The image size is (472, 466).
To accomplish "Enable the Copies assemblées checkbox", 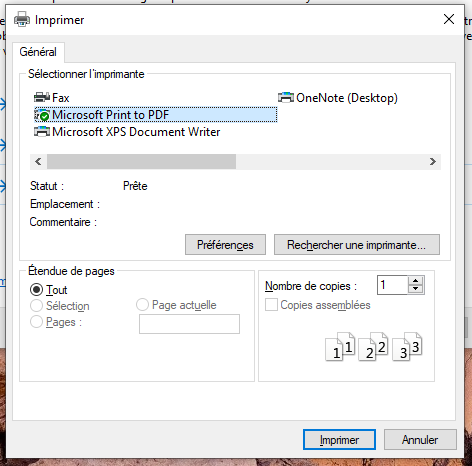I will (x=271, y=305).
